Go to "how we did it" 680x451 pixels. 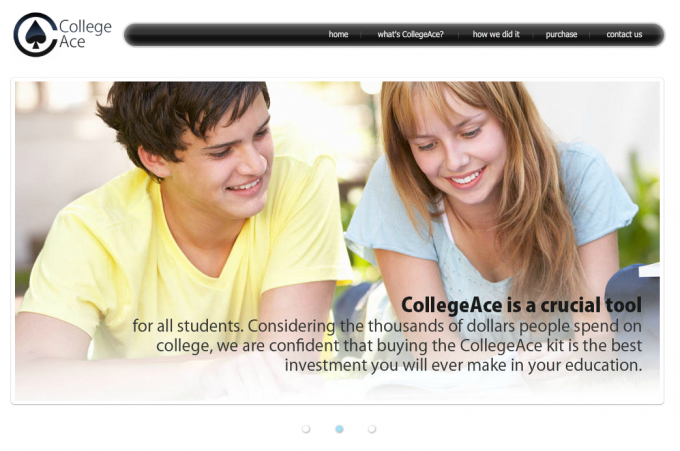[496, 34]
